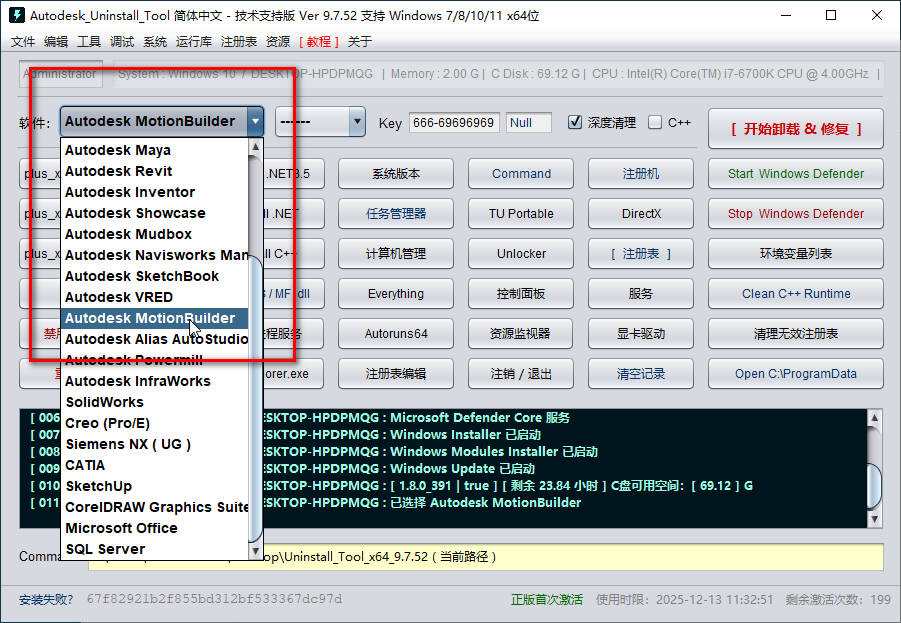Pick CATIA from the software list
This screenshot has height=623, width=901.
(x=155, y=465)
